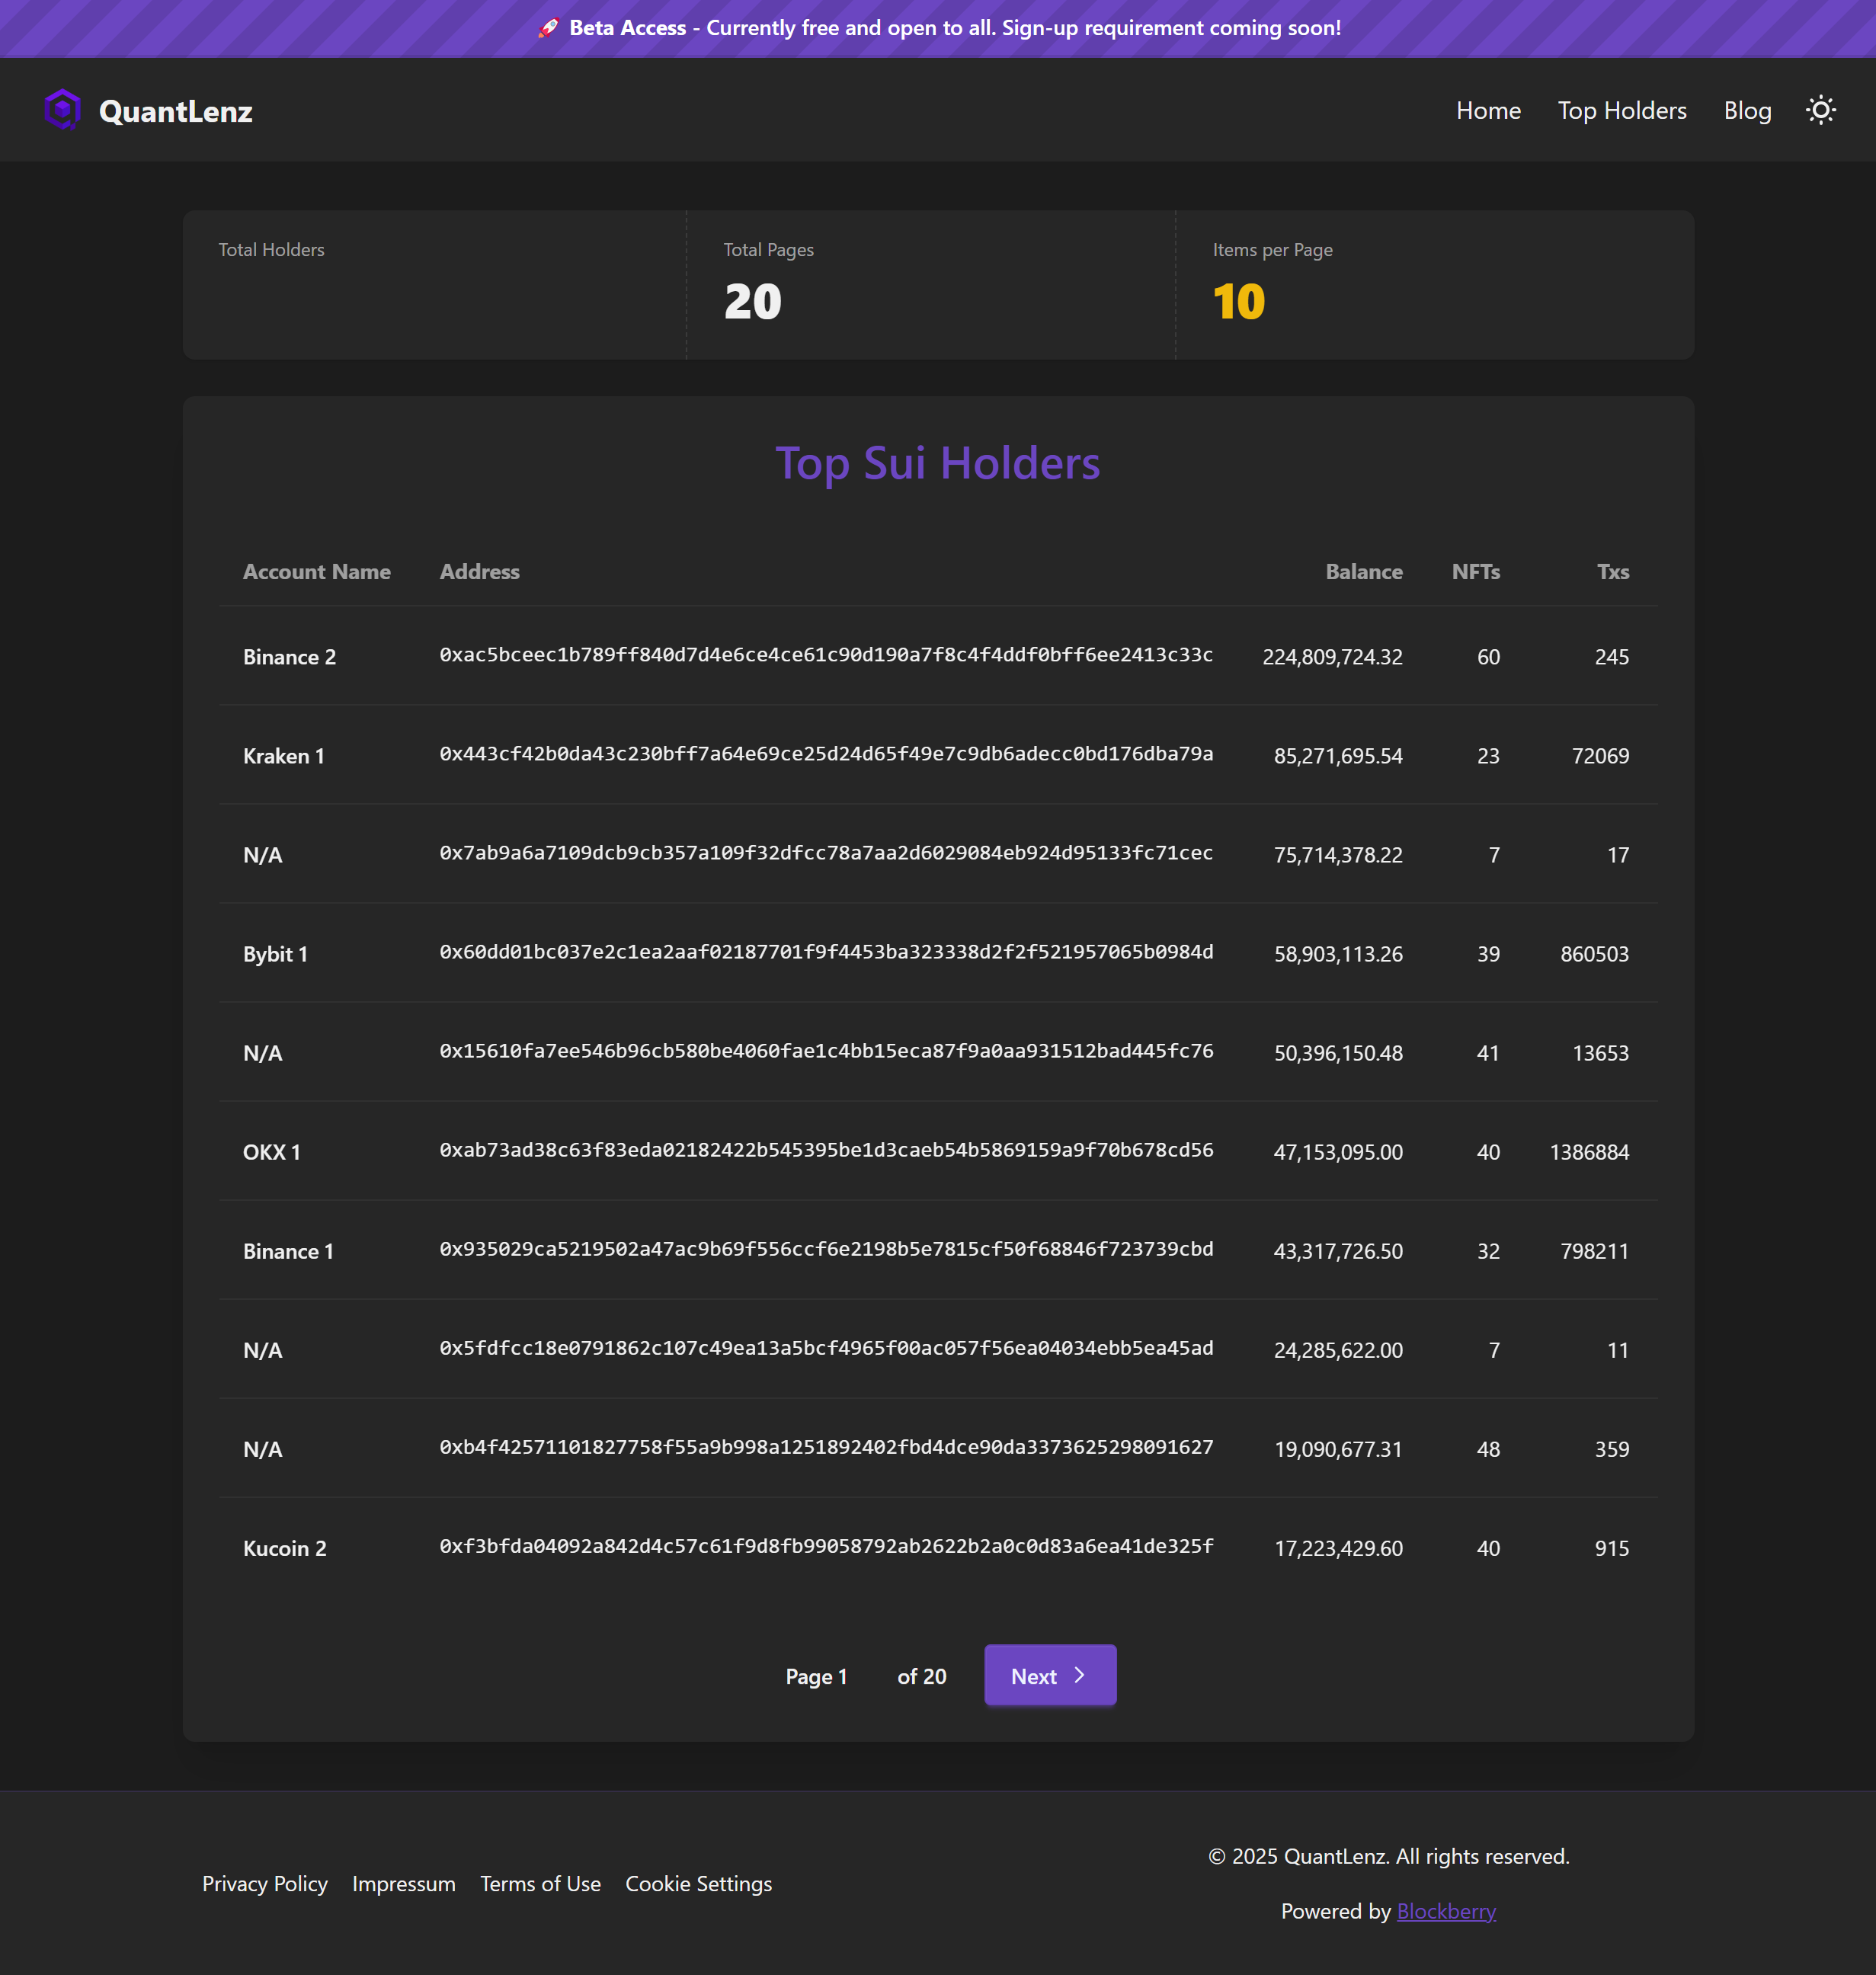Click the balance 50,396,150.48

click(x=1338, y=1053)
